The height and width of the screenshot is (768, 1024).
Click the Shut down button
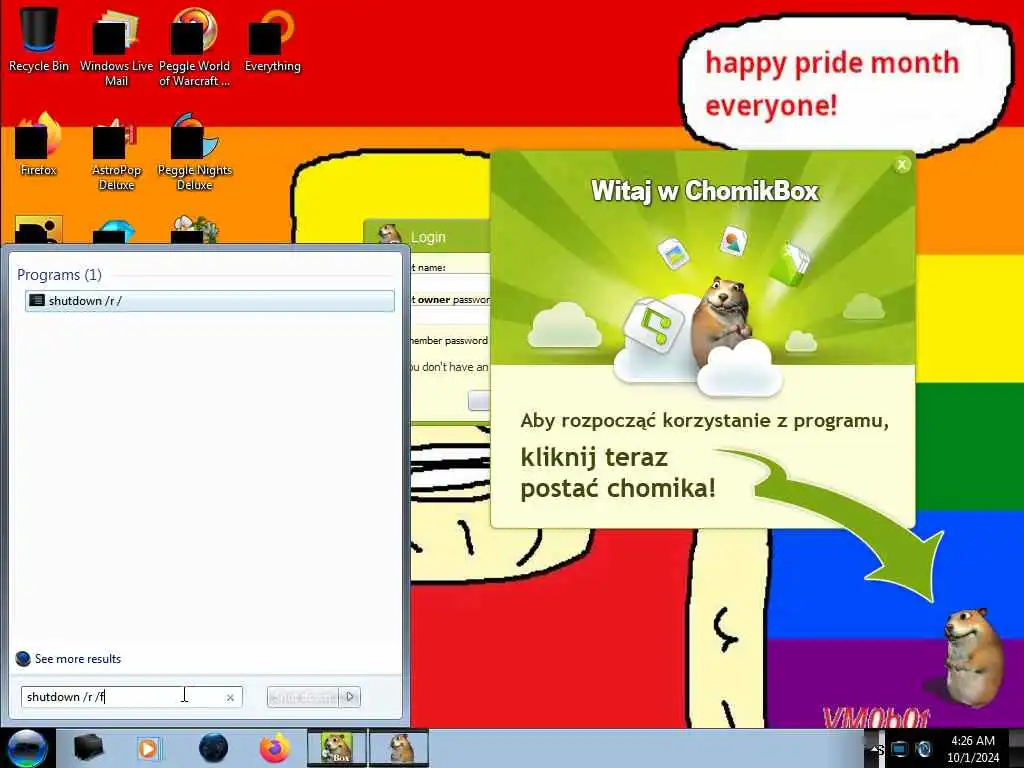(x=303, y=697)
